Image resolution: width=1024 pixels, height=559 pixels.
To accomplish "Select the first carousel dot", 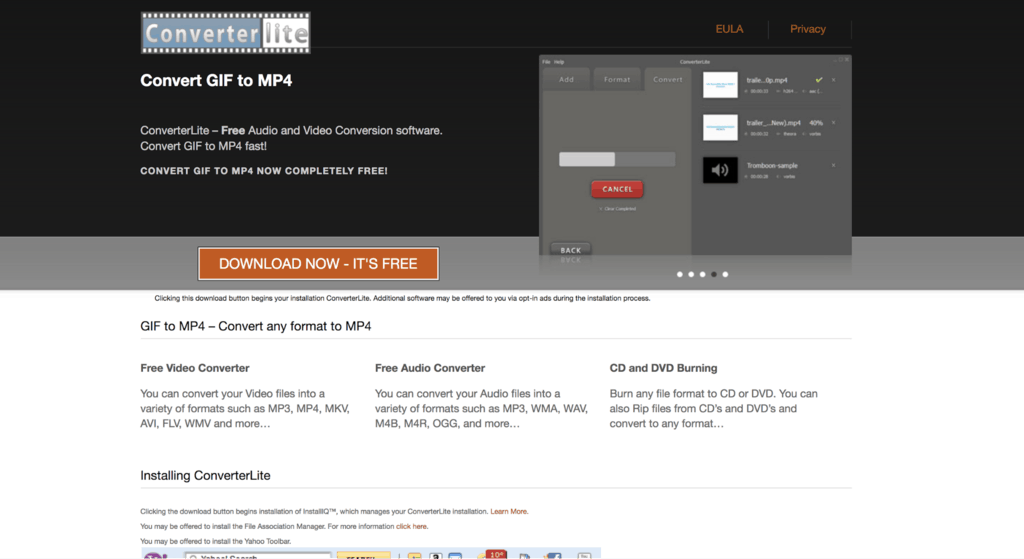I will [x=680, y=274].
